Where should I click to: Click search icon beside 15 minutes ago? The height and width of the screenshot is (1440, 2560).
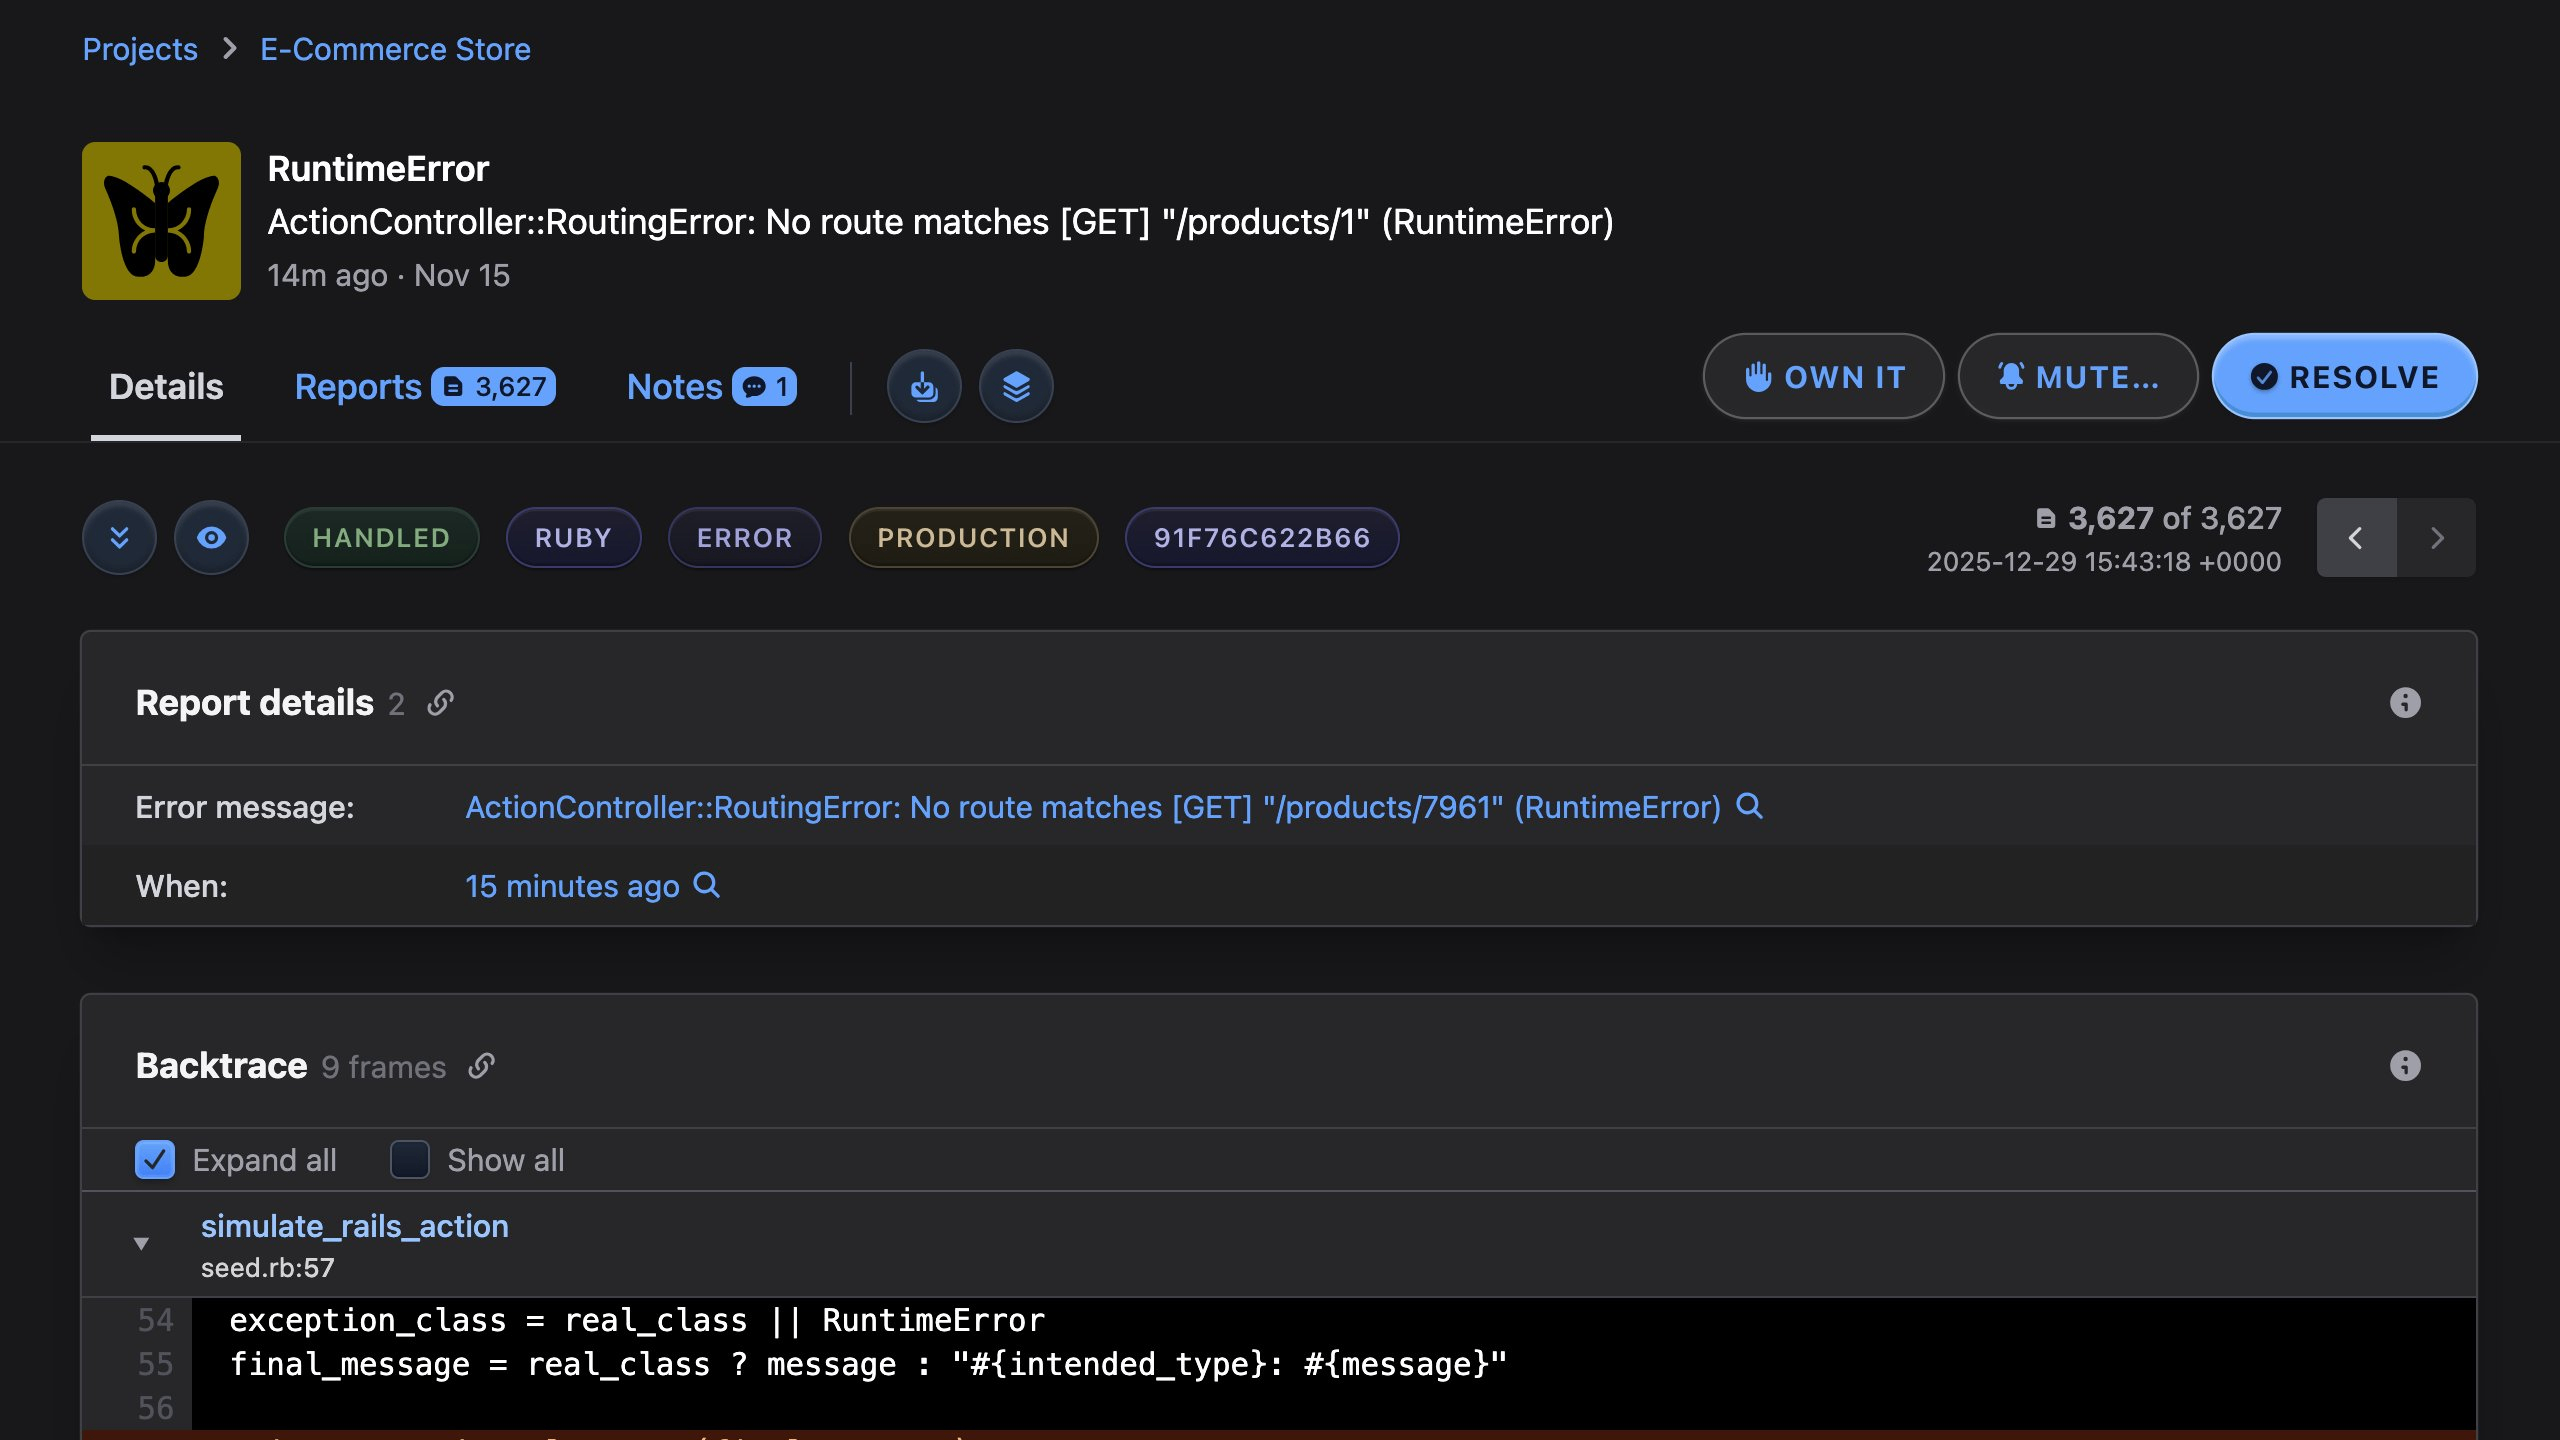(x=706, y=885)
